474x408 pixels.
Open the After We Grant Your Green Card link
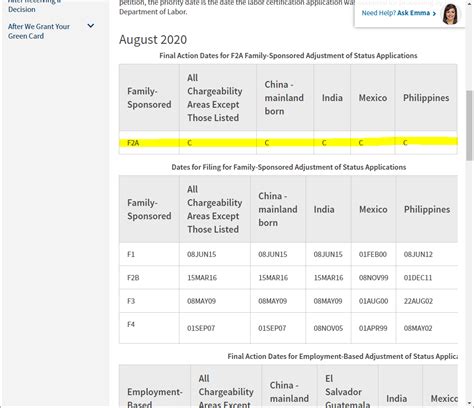coord(39,31)
